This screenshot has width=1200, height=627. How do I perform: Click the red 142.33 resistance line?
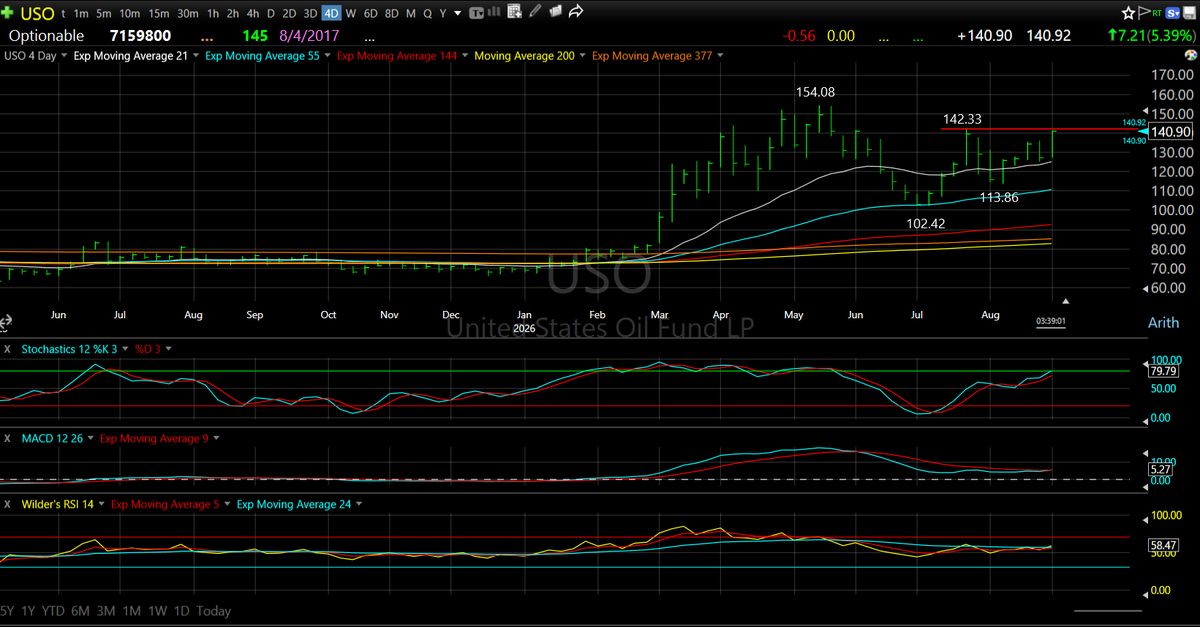click(1040, 129)
